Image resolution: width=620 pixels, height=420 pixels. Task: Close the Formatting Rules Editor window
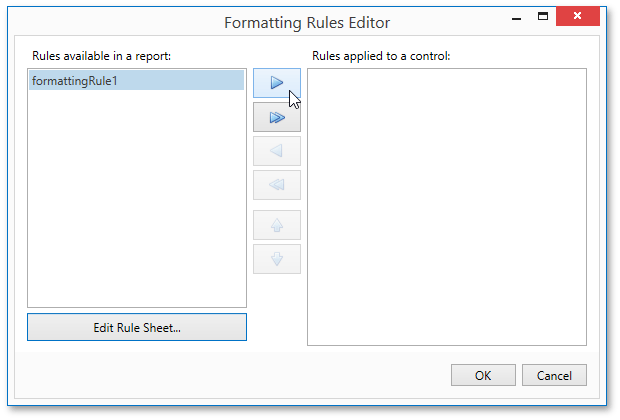pyautogui.click(x=578, y=16)
